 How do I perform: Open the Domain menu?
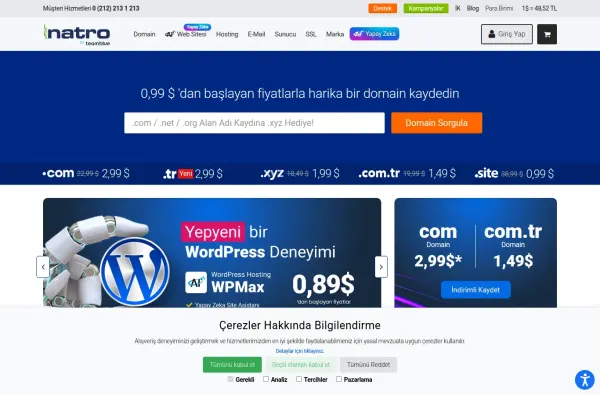(144, 34)
